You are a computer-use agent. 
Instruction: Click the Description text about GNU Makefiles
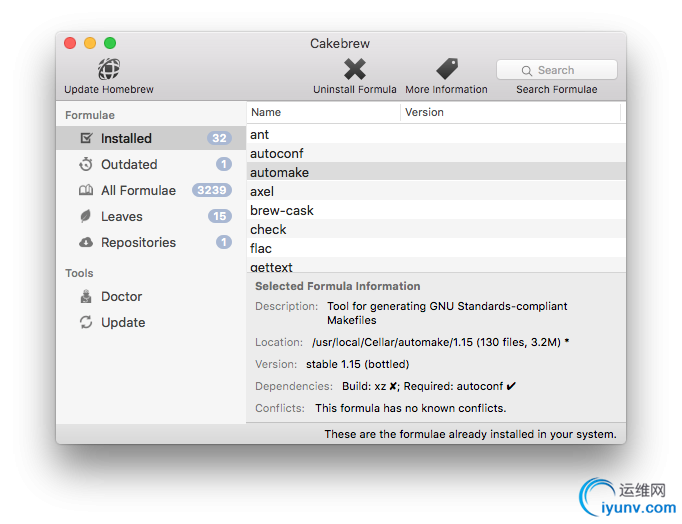(x=447, y=313)
